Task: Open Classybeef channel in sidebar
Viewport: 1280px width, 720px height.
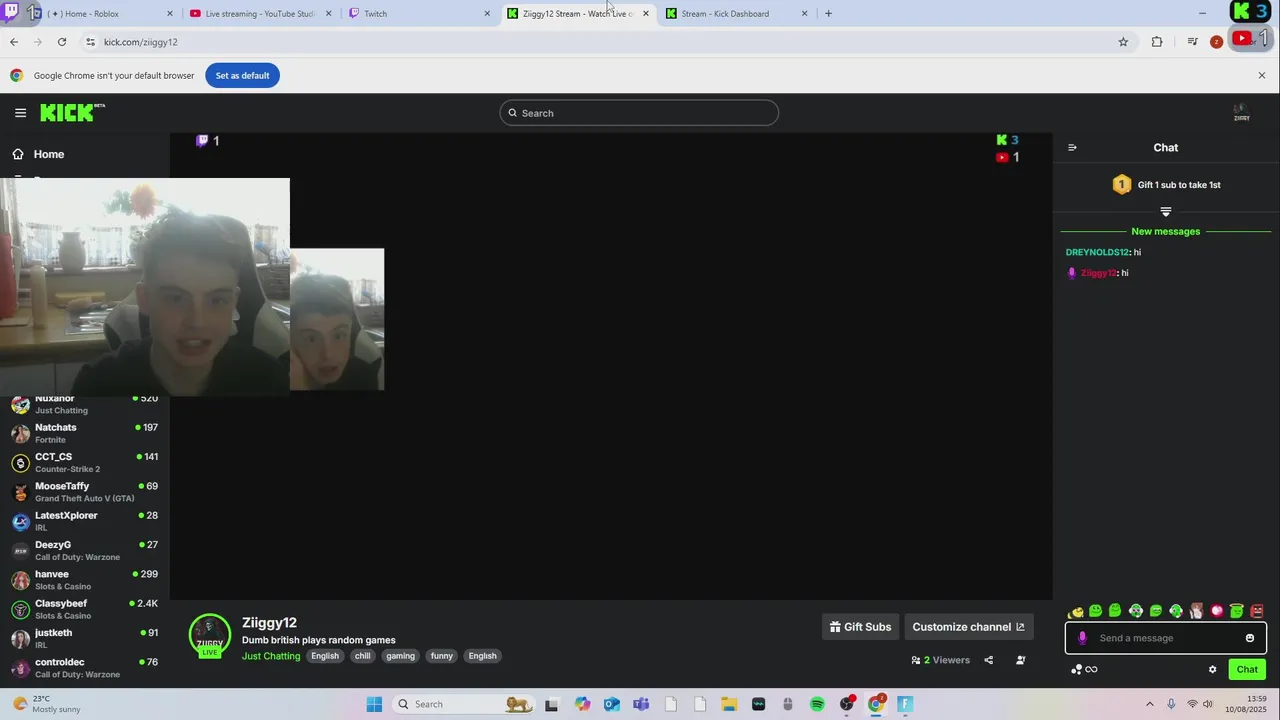Action: (85, 609)
